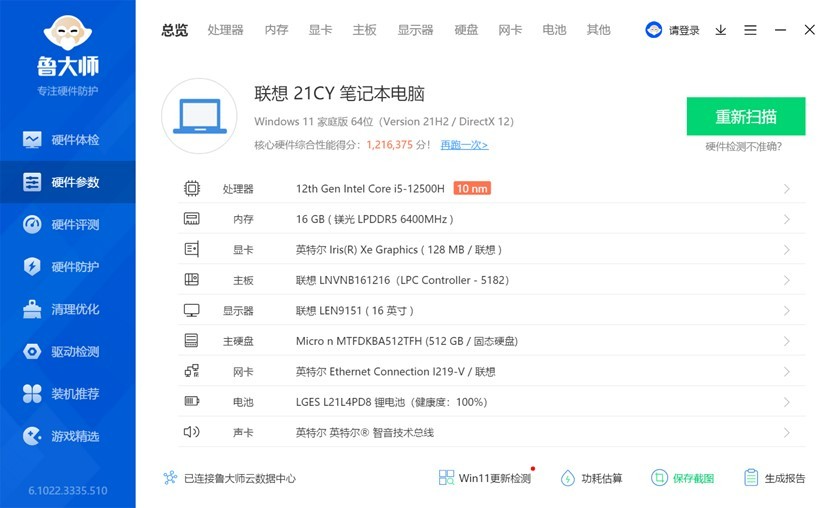Click 联想 21CY 笔记本电脑 title
The height and width of the screenshot is (508, 831).
point(339,93)
